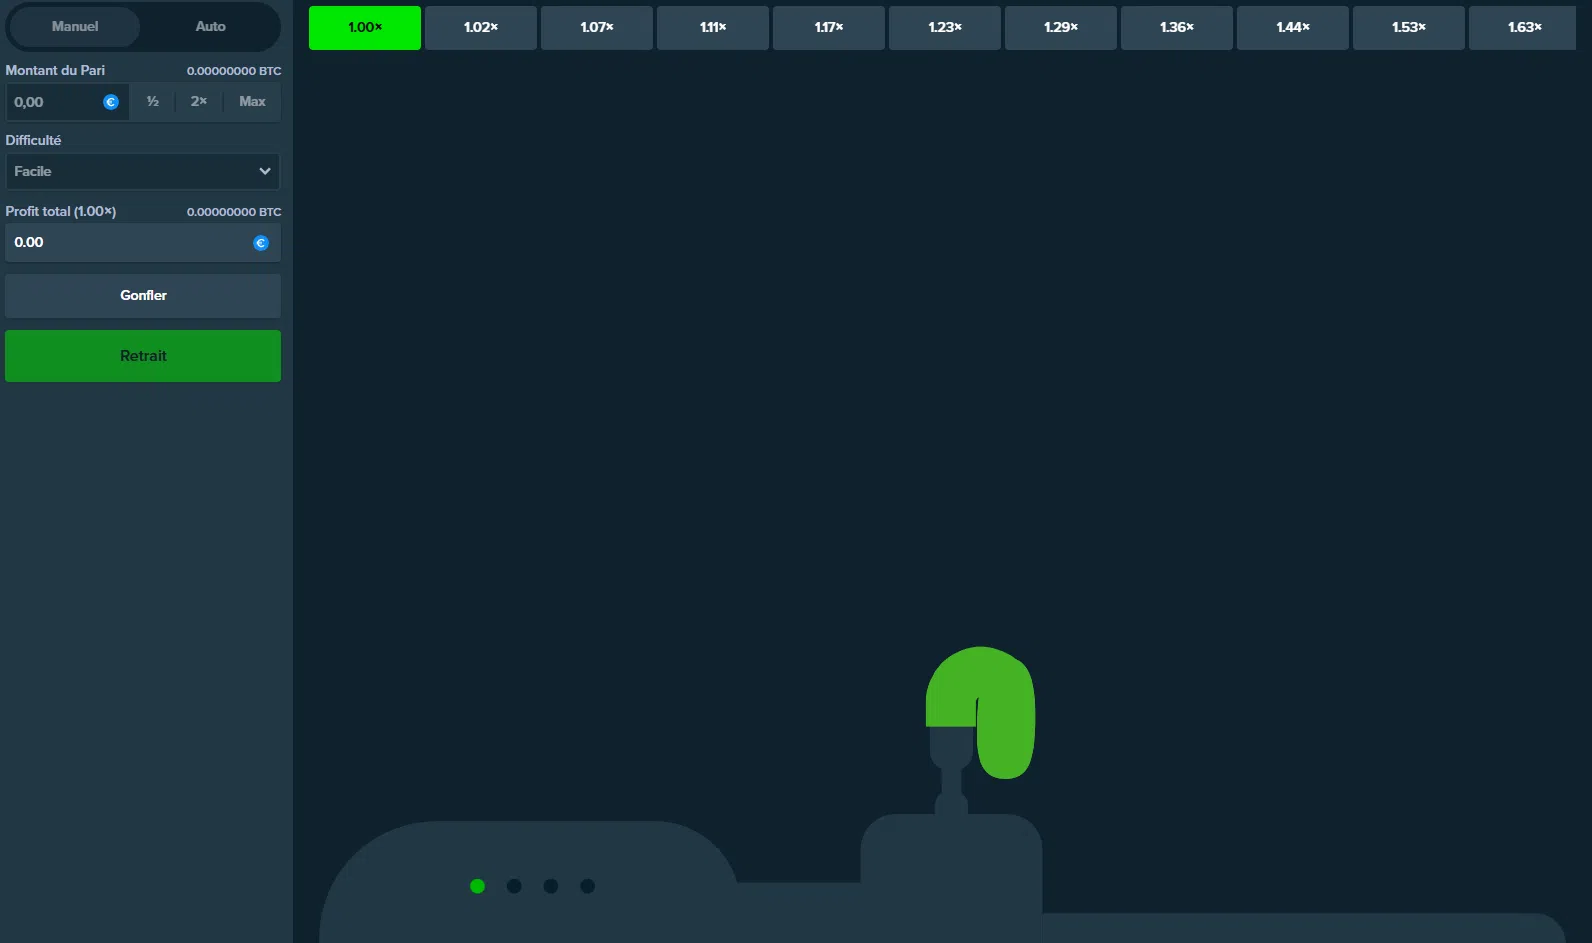
Task: Set bet to Max amount
Action: [252, 102]
